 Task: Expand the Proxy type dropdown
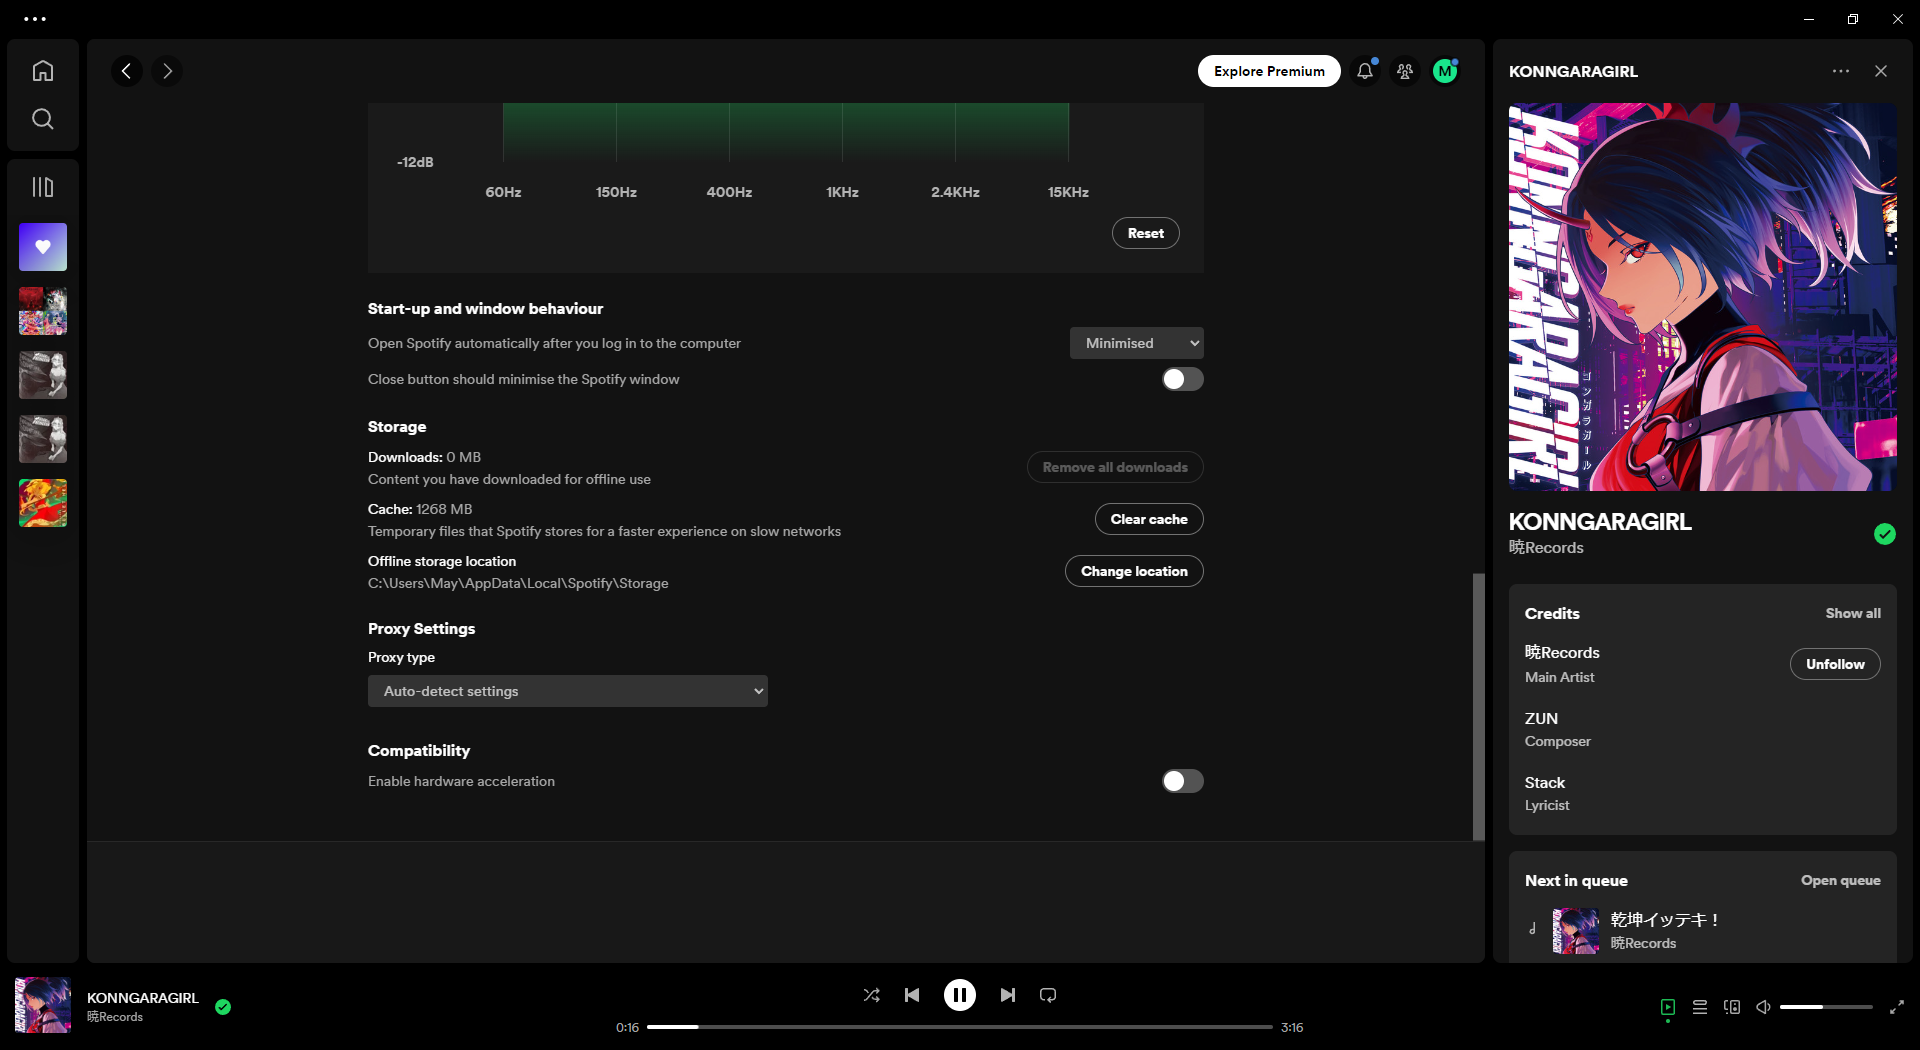(568, 691)
